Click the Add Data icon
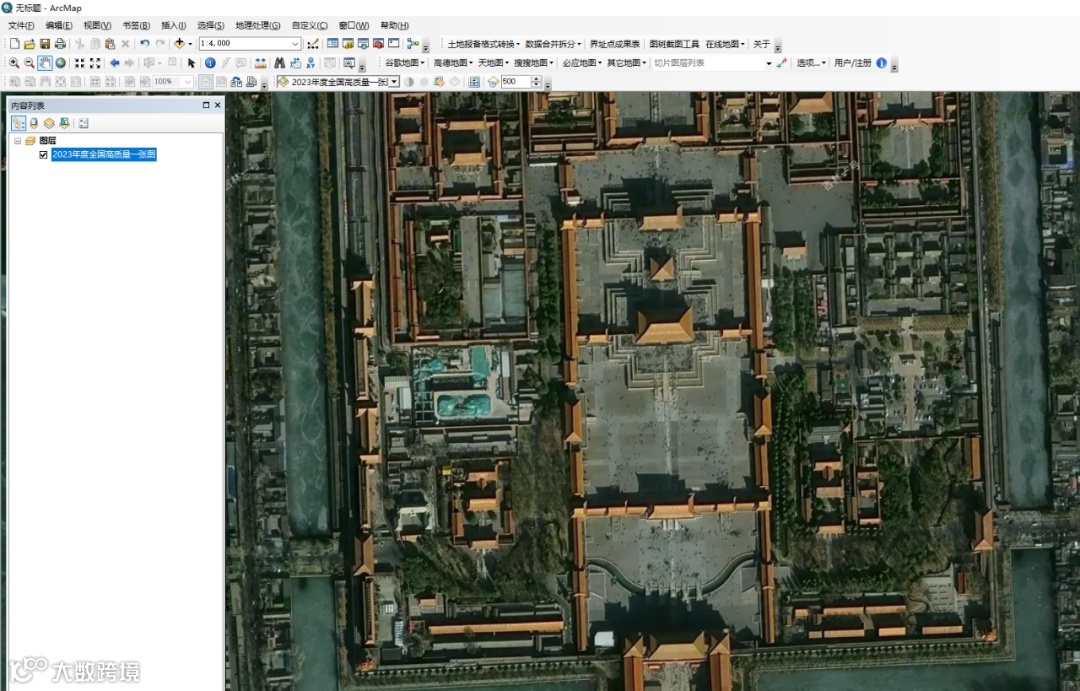Viewport: 1080px width, 691px height. pos(180,43)
